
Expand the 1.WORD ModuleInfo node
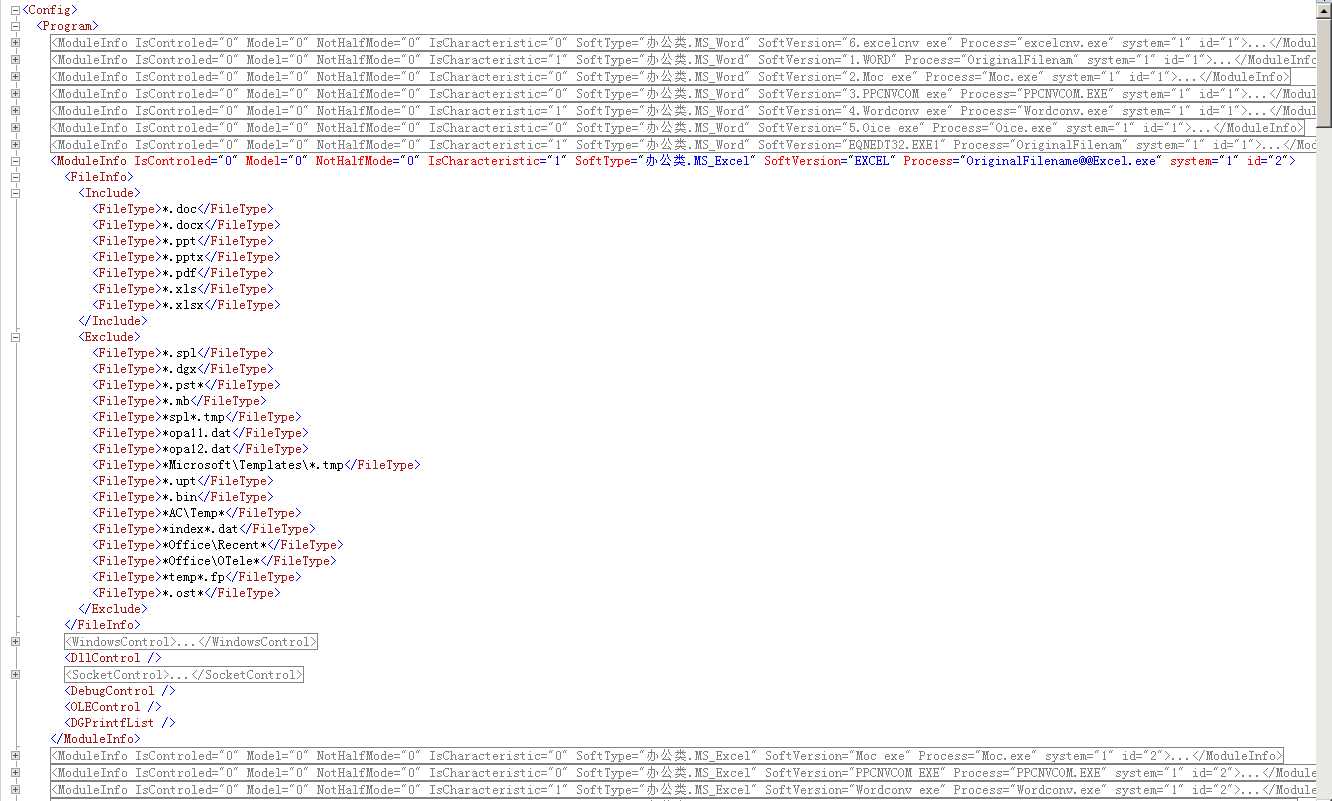[15, 60]
